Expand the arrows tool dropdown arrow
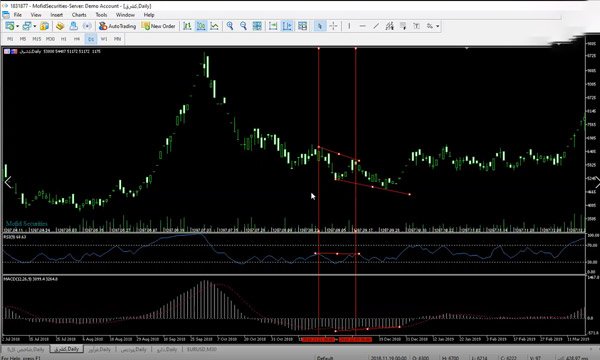 tap(437, 26)
